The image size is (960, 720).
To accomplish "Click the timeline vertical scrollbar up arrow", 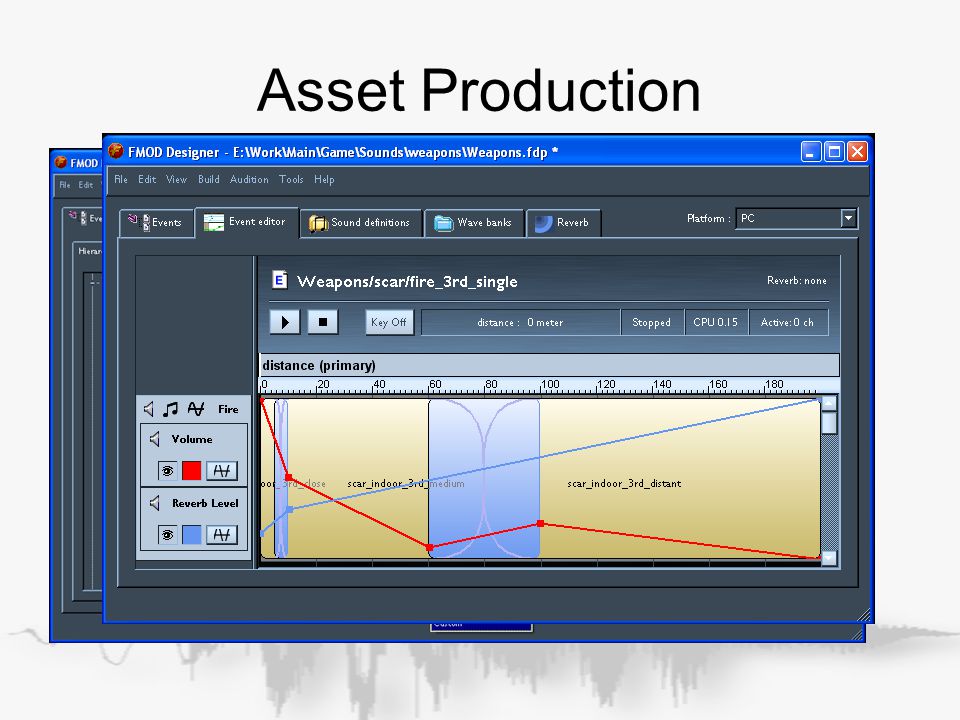I will click(829, 402).
